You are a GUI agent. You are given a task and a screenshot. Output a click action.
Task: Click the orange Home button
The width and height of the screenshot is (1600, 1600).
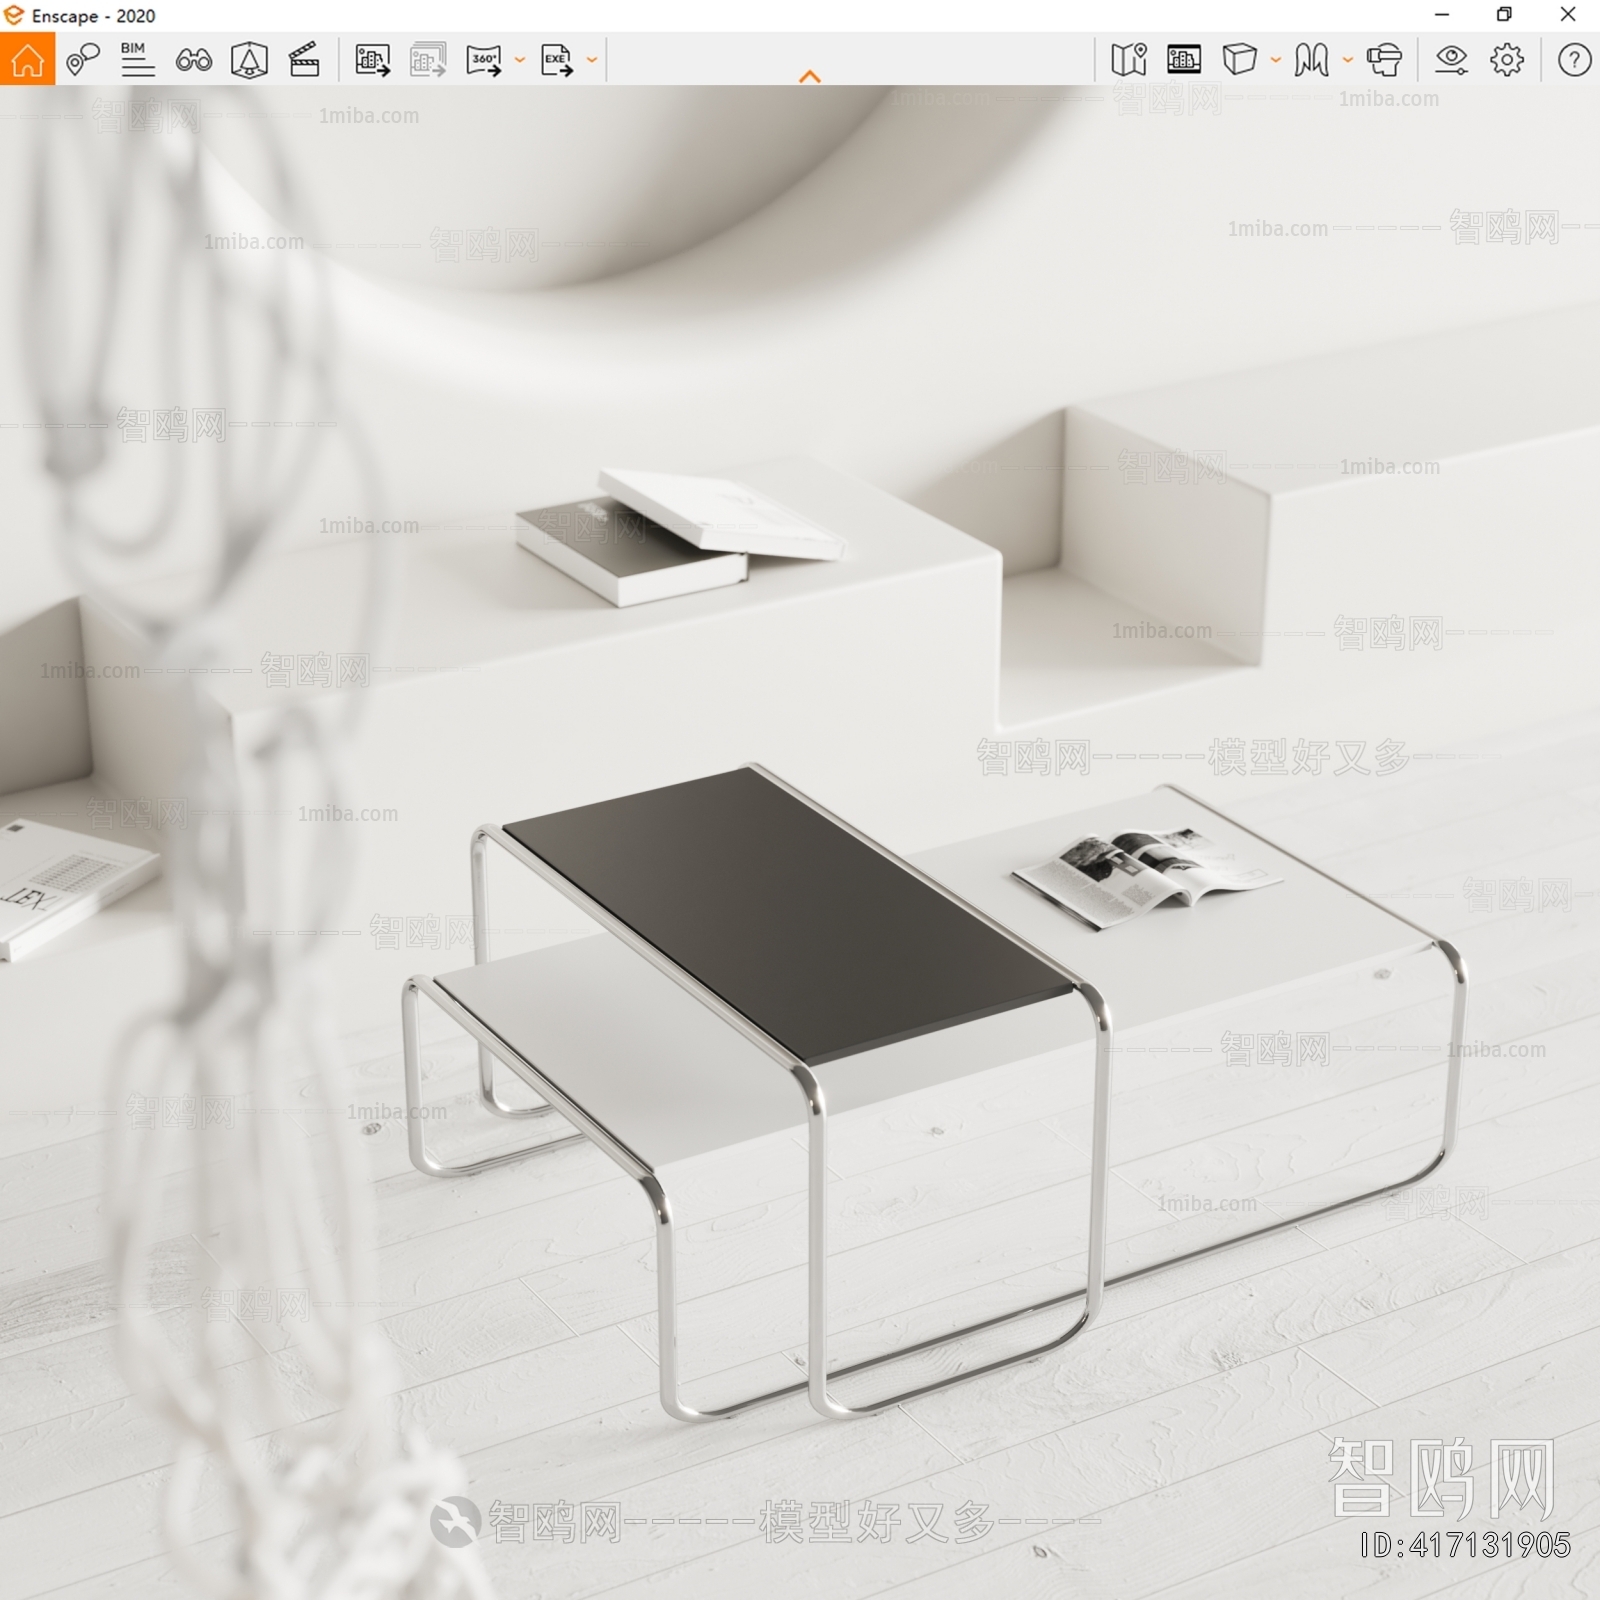point(27,59)
